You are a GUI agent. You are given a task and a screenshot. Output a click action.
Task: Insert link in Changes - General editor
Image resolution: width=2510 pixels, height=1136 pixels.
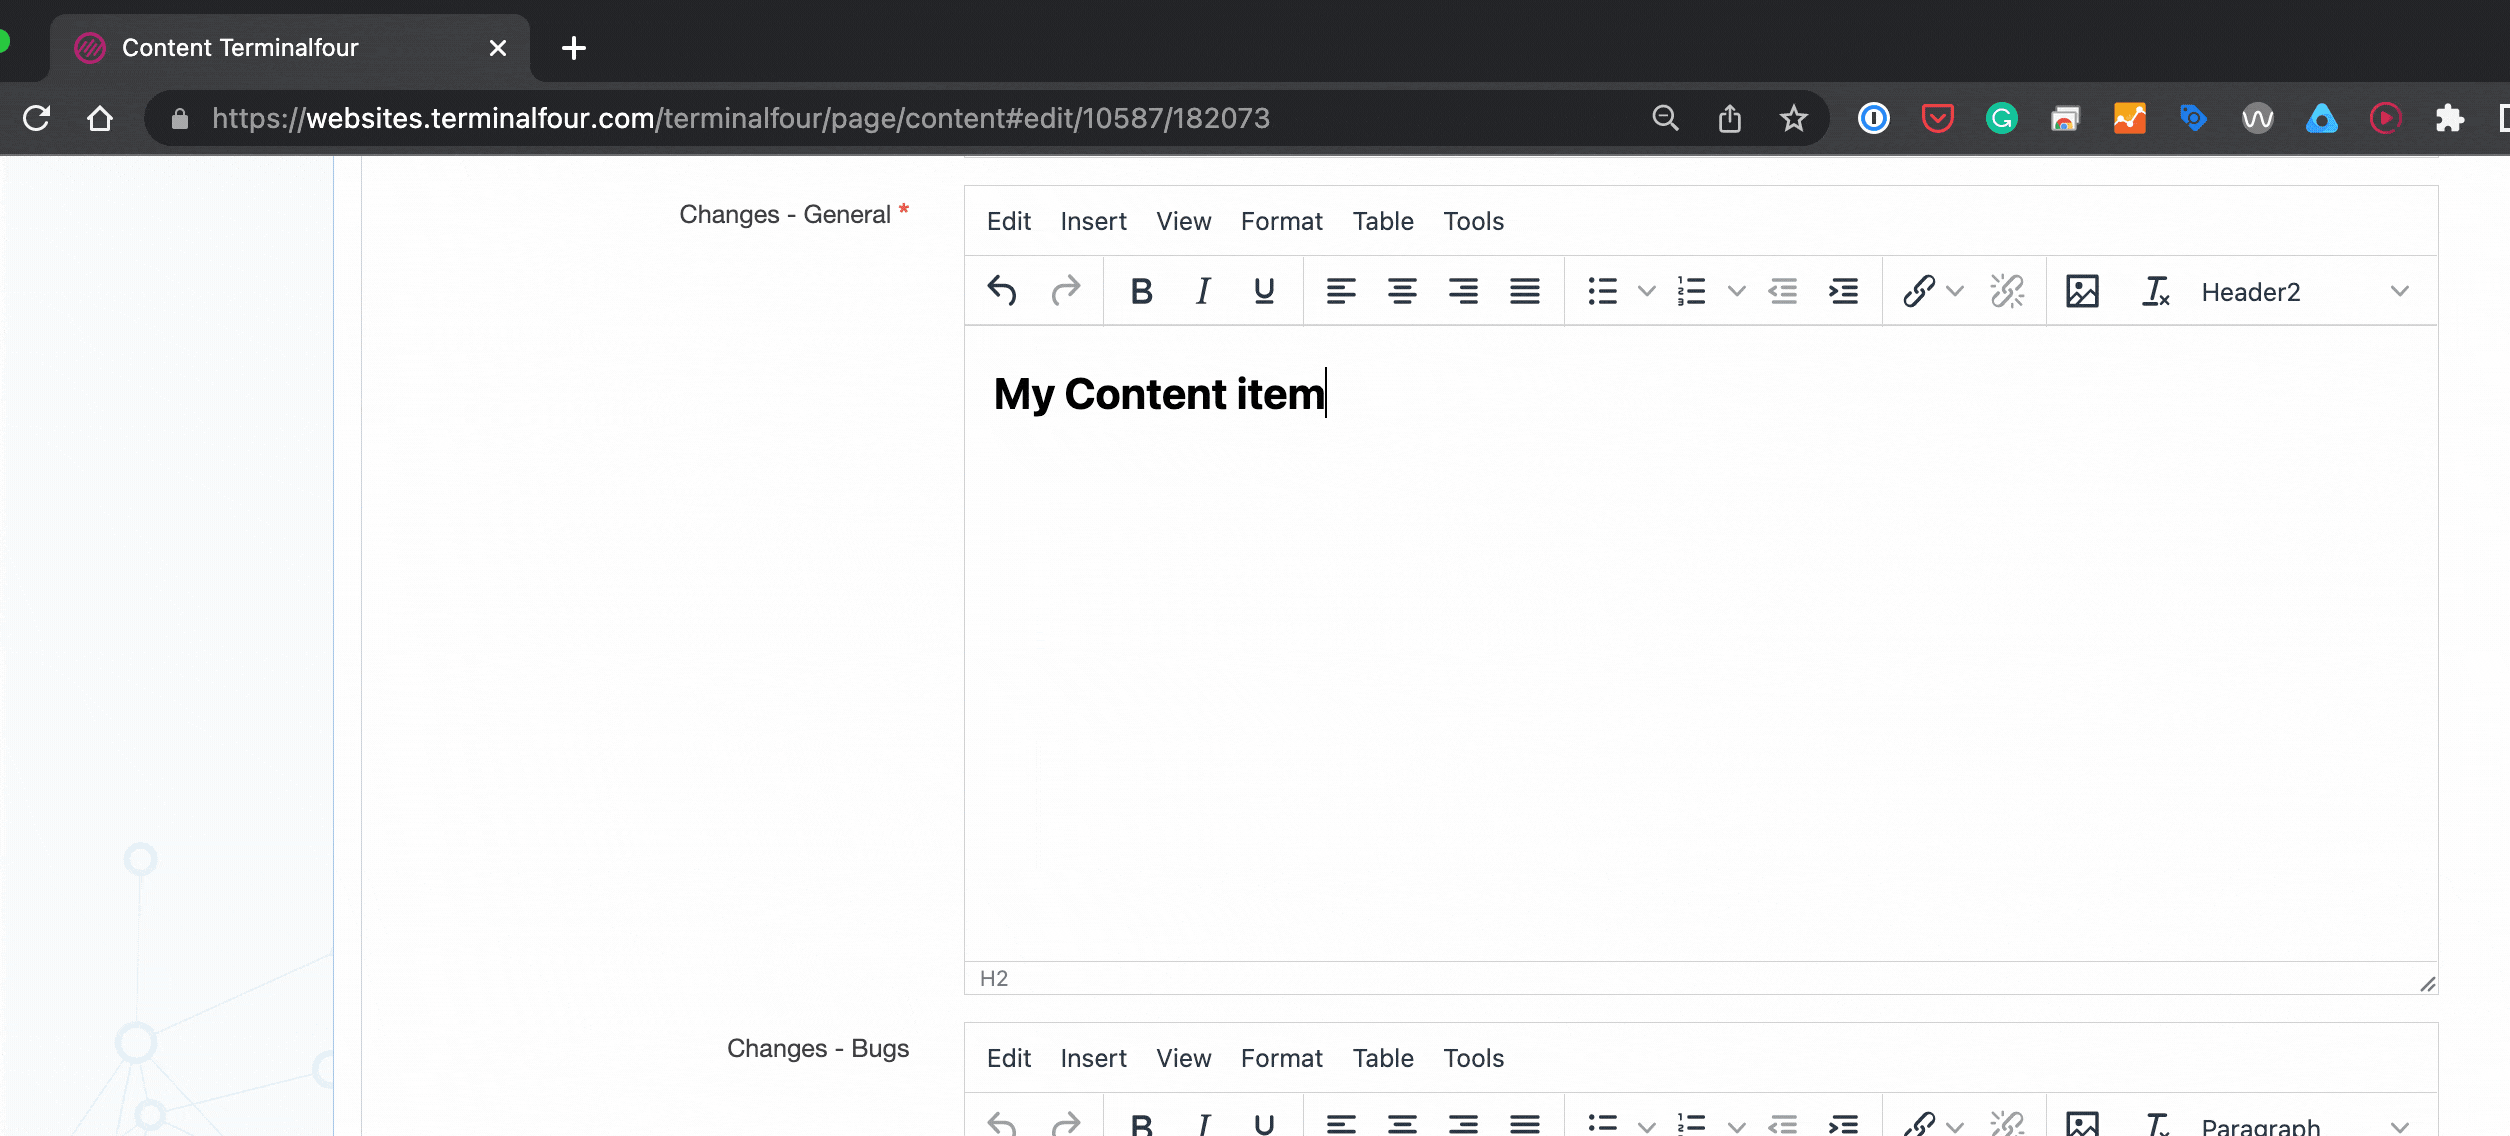(x=1919, y=291)
